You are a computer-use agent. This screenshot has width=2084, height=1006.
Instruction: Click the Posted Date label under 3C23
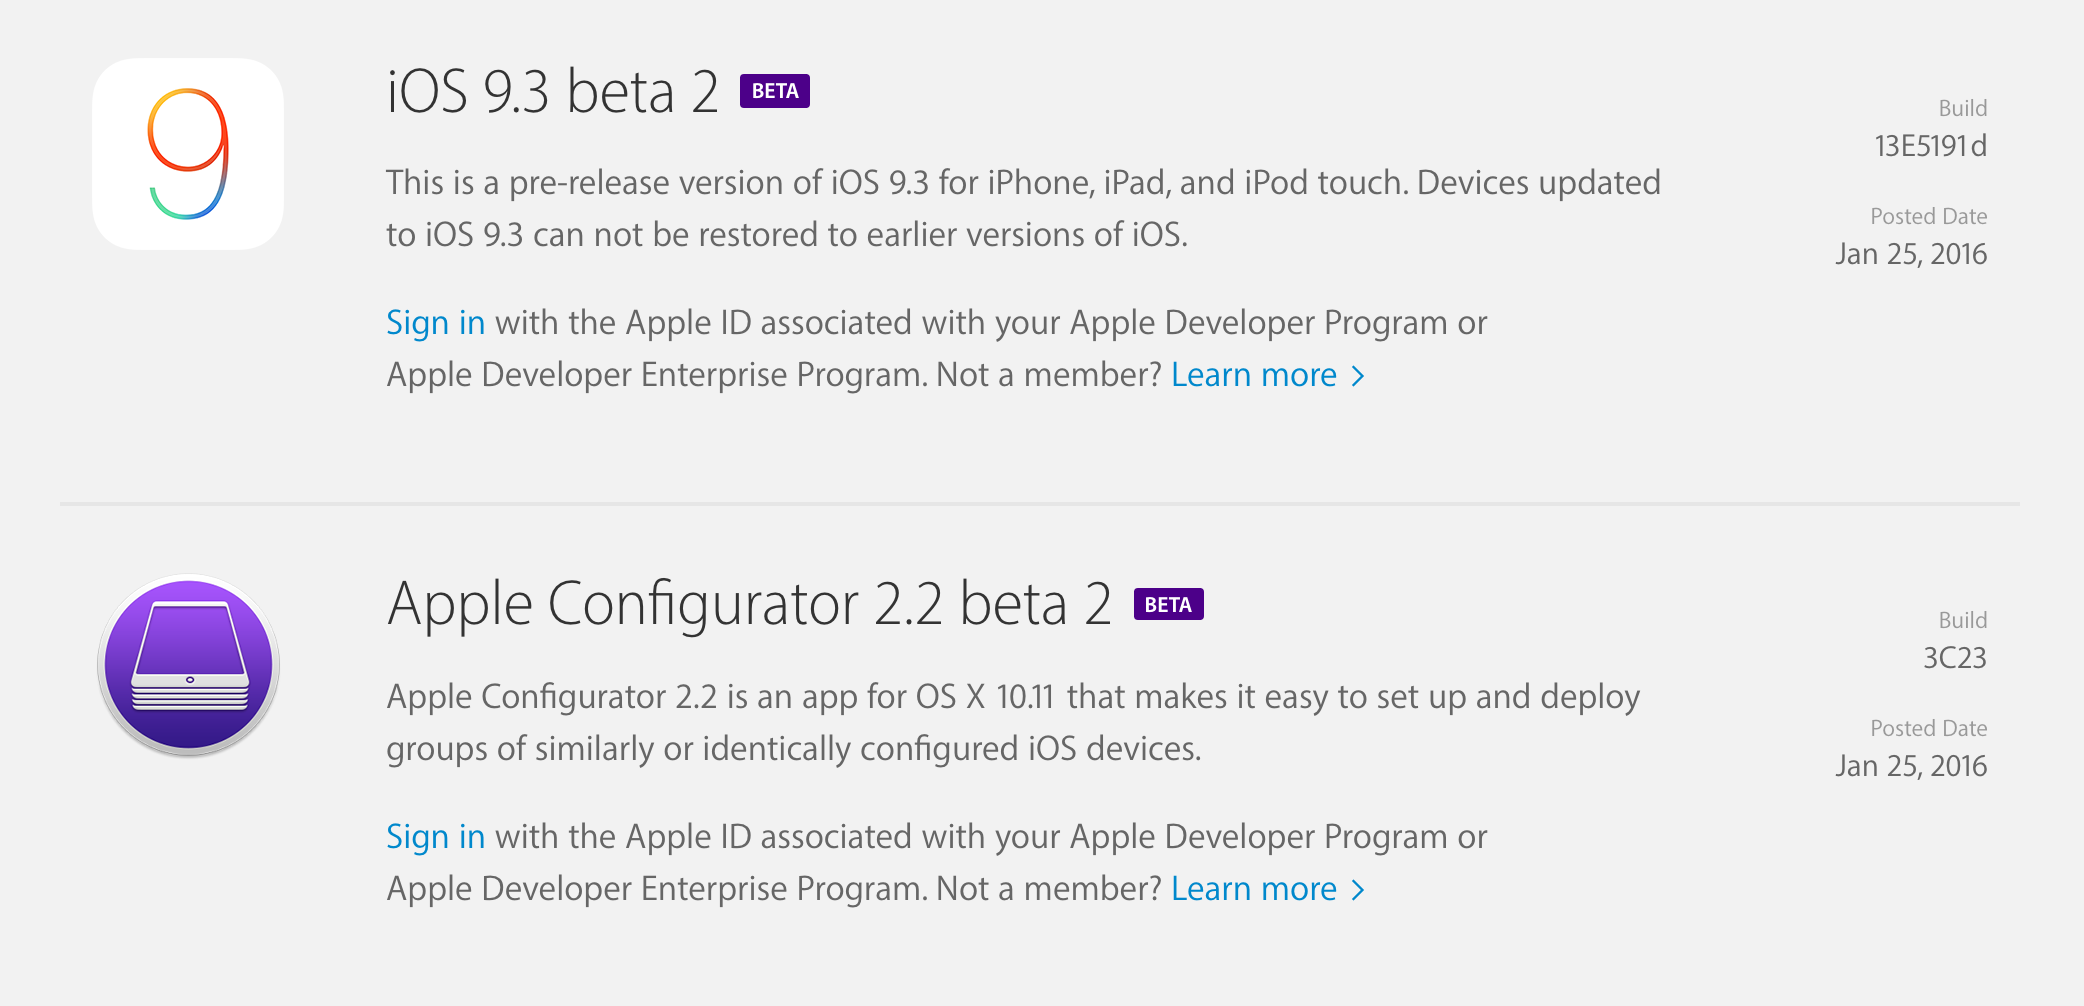[x=1928, y=729]
